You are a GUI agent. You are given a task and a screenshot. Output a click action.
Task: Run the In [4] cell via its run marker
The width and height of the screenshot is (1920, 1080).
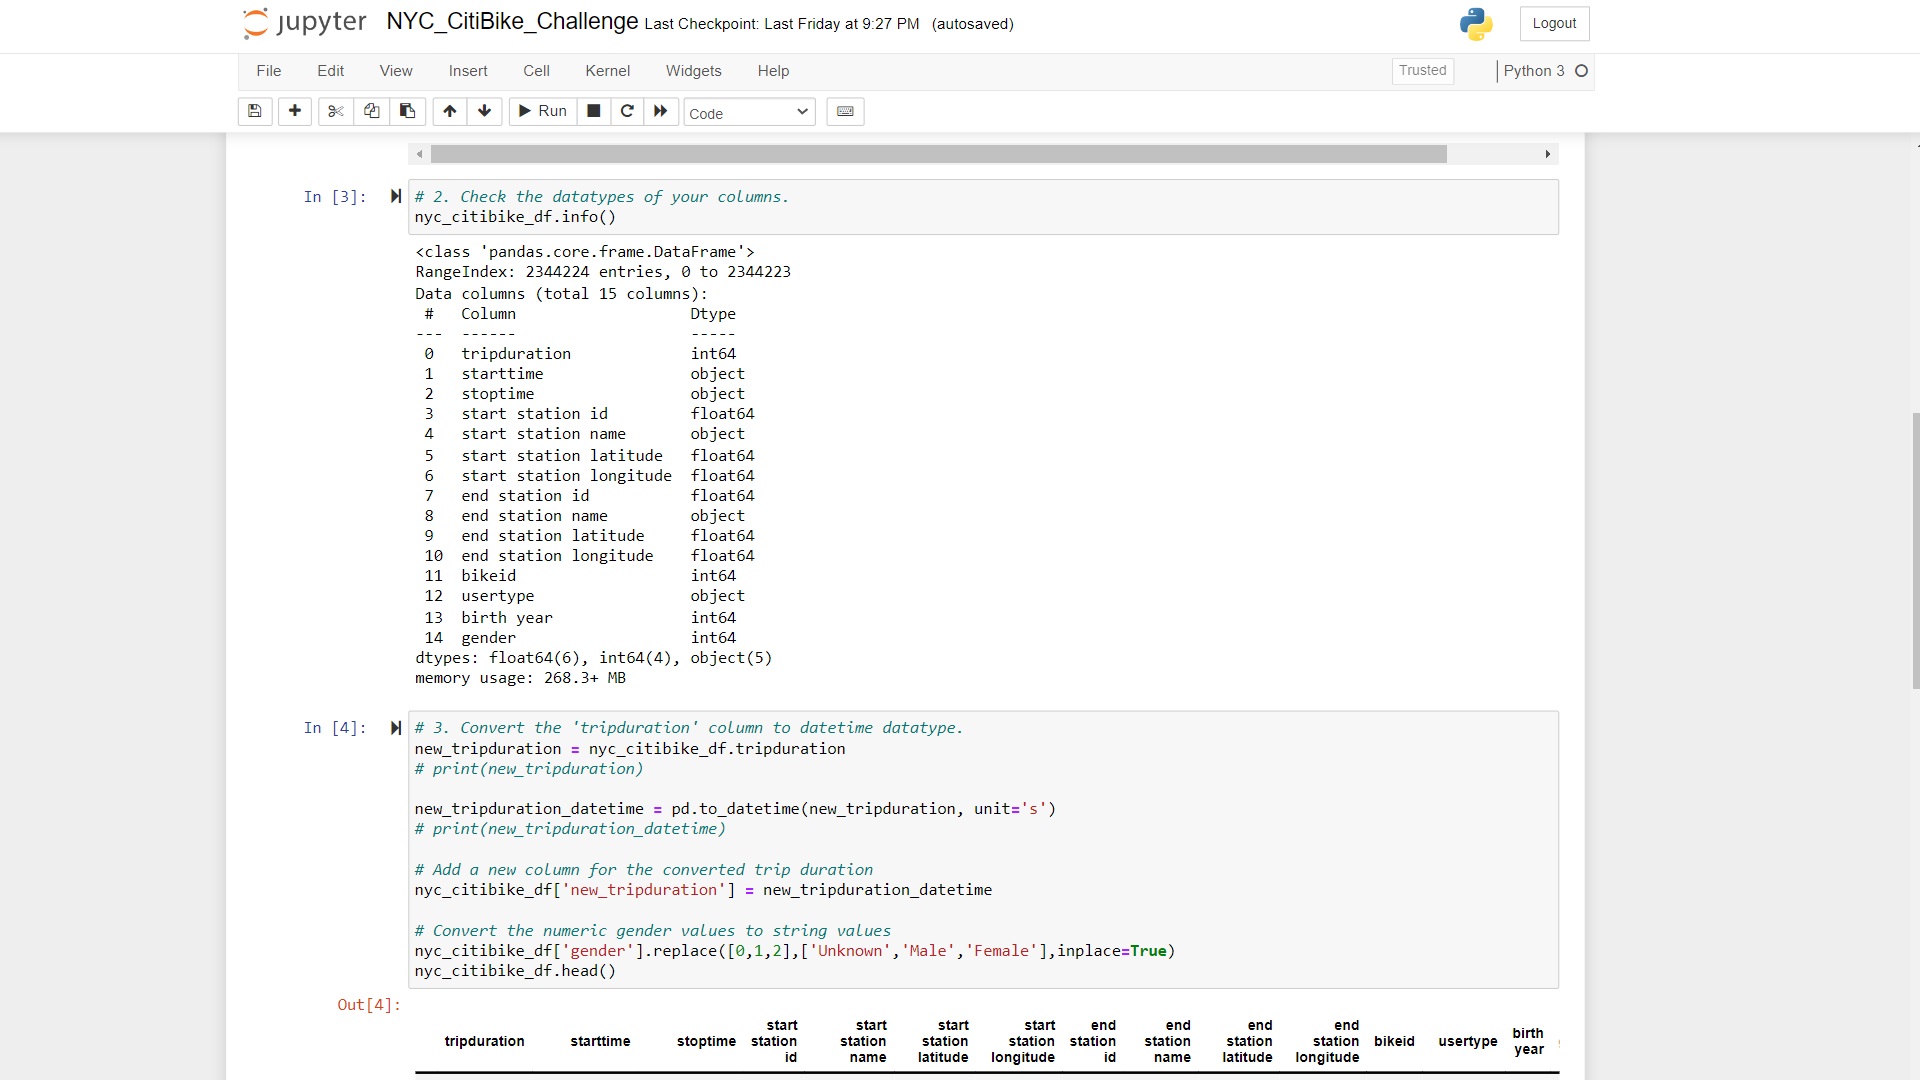coord(396,728)
